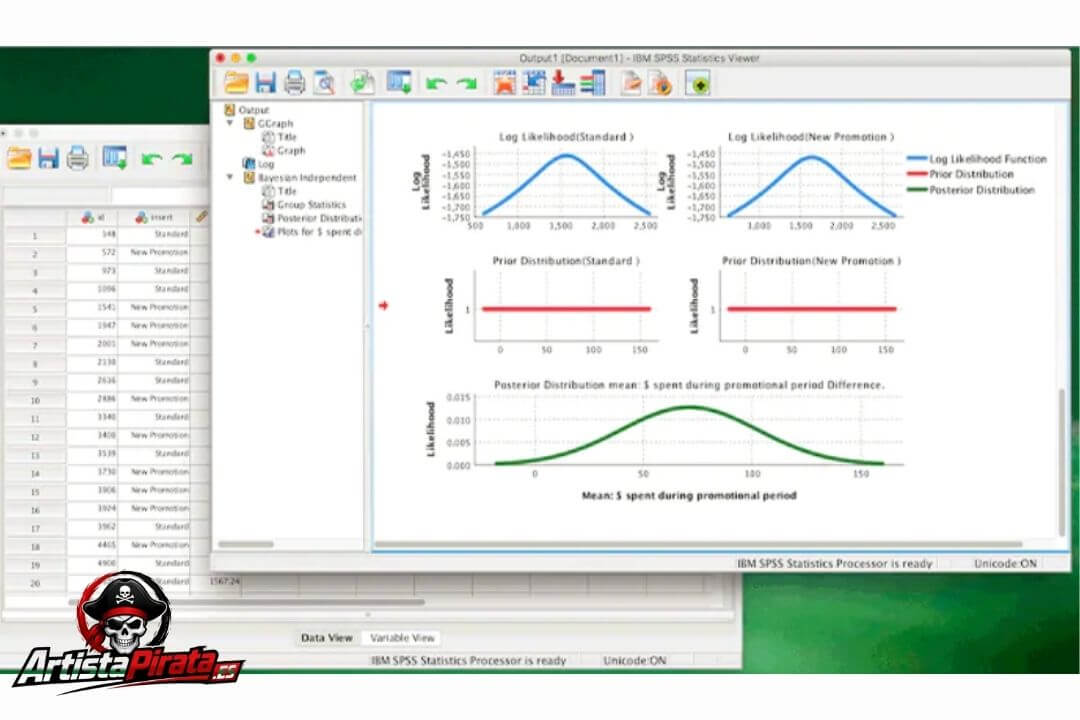The height and width of the screenshot is (720, 1080).
Task: Click Viewer status Processor is ready
Action: [x=835, y=563]
